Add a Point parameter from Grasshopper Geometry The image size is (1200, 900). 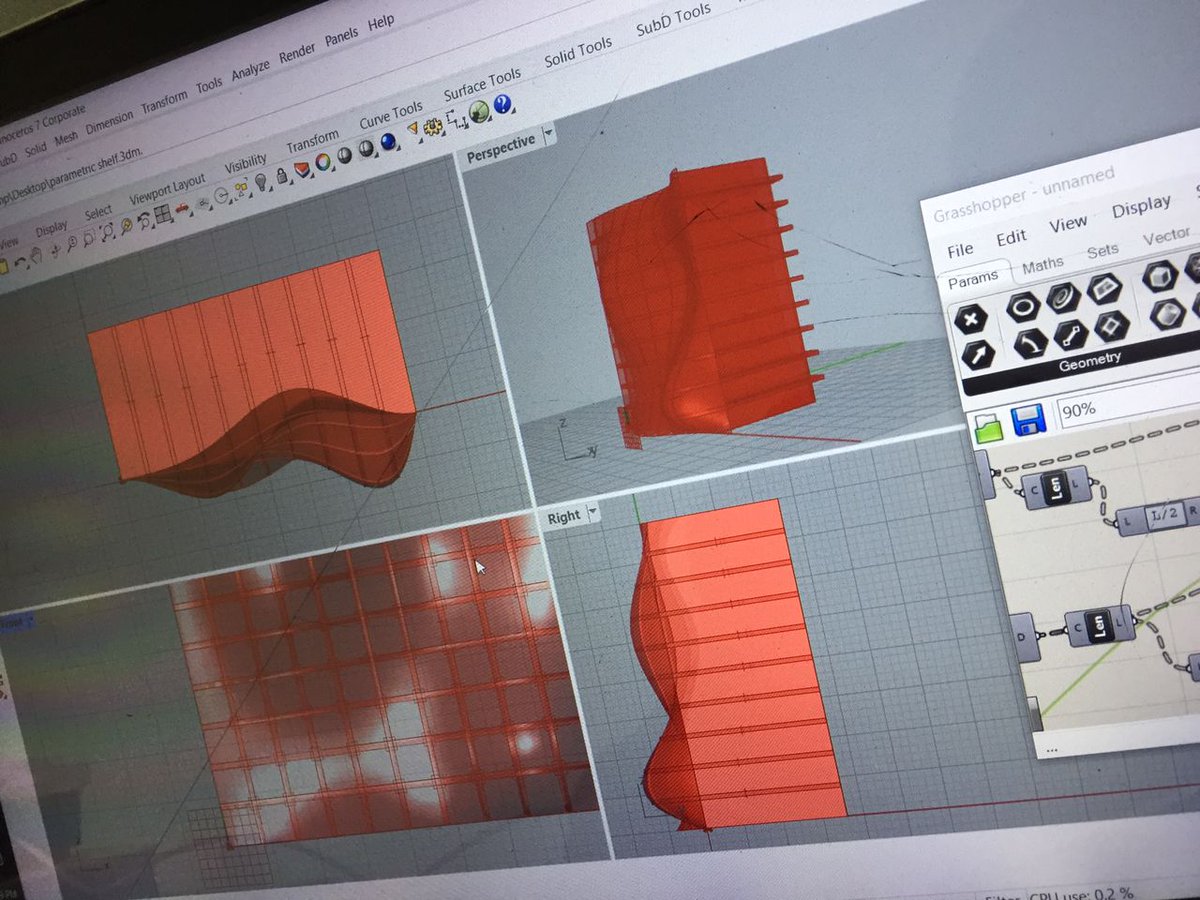coord(971,319)
